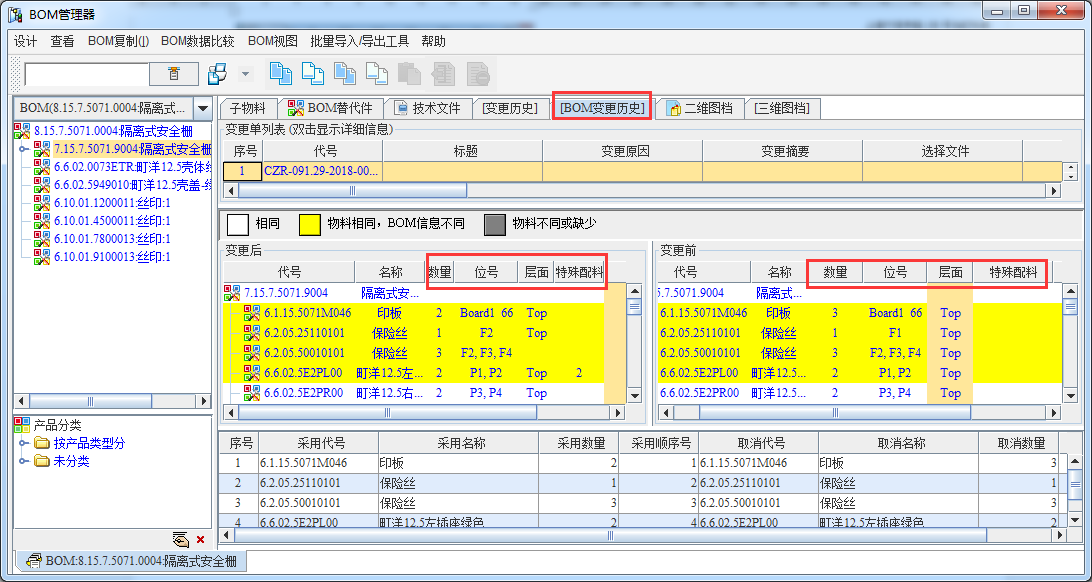1092x582 pixels.
Task: Click the first blue copy-pages icon in the toolbar
Action: pyautogui.click(x=281, y=74)
